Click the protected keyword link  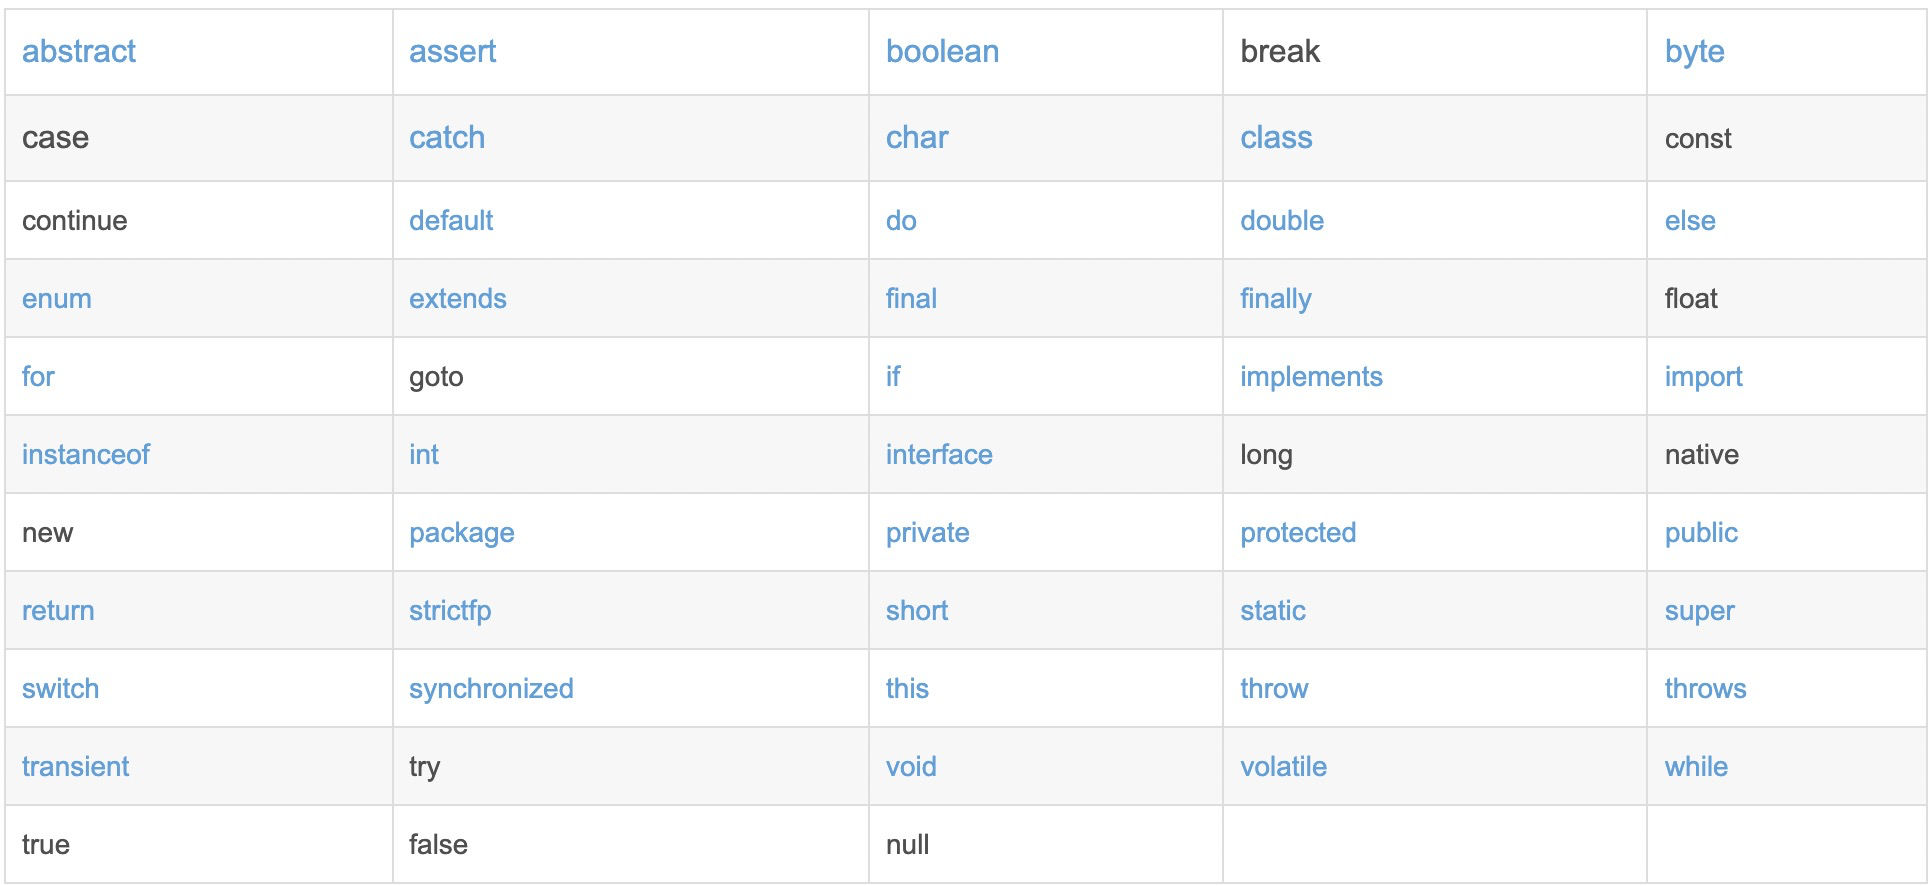1298,533
